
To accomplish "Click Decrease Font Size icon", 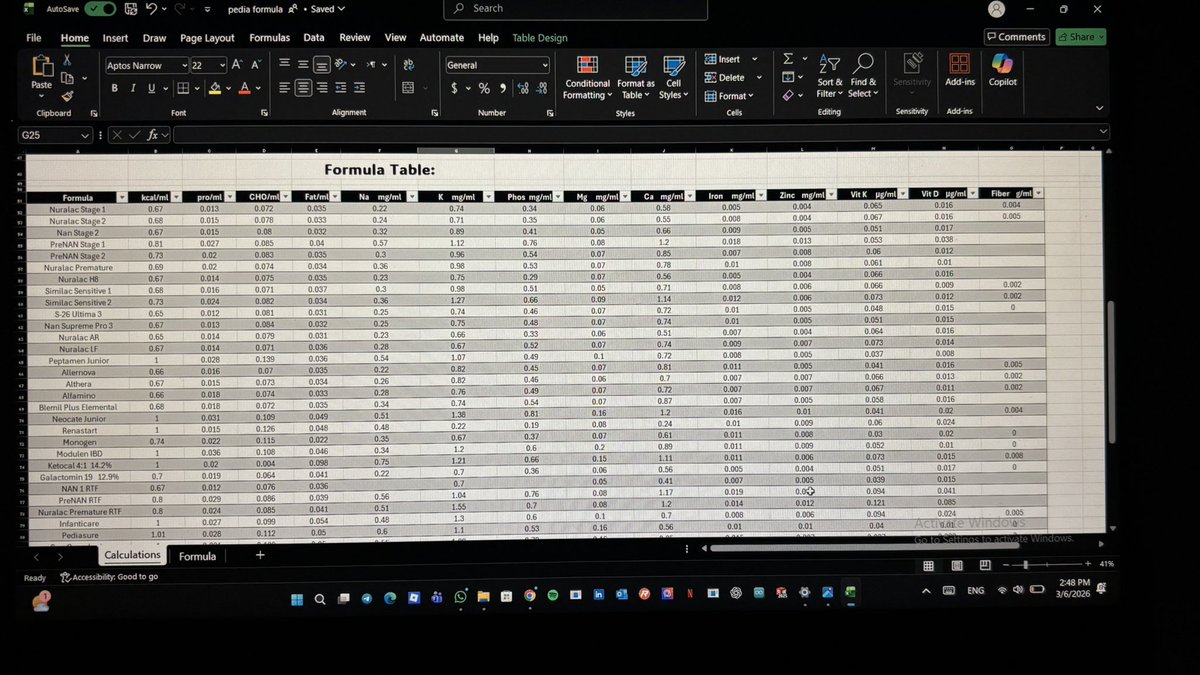I will [254, 65].
